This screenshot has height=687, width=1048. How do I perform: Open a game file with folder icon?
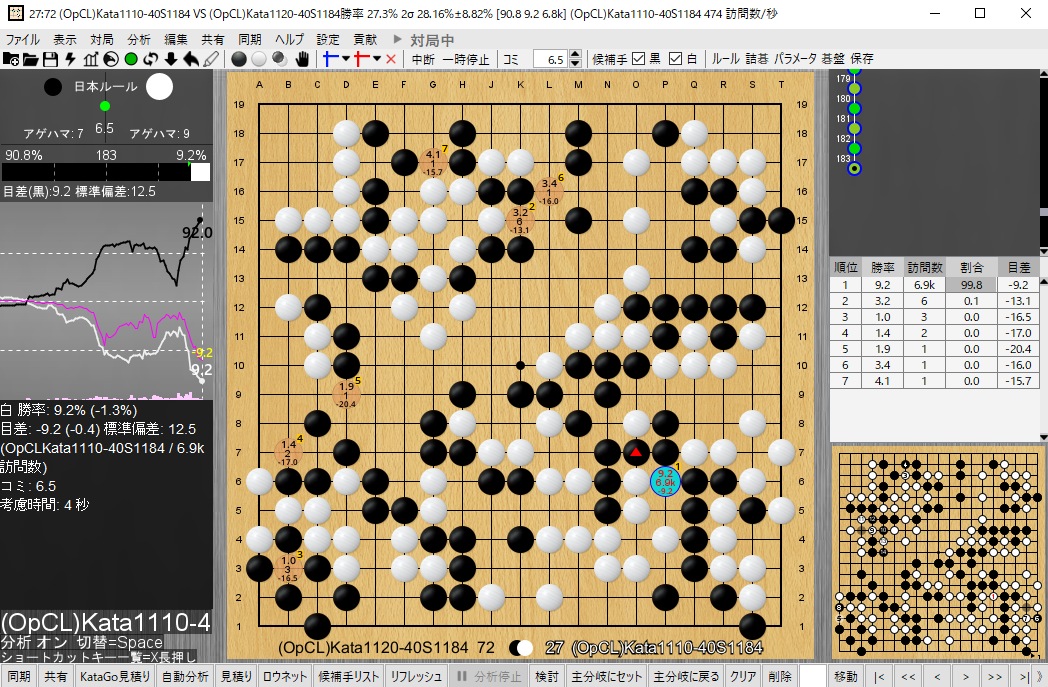click(30, 59)
